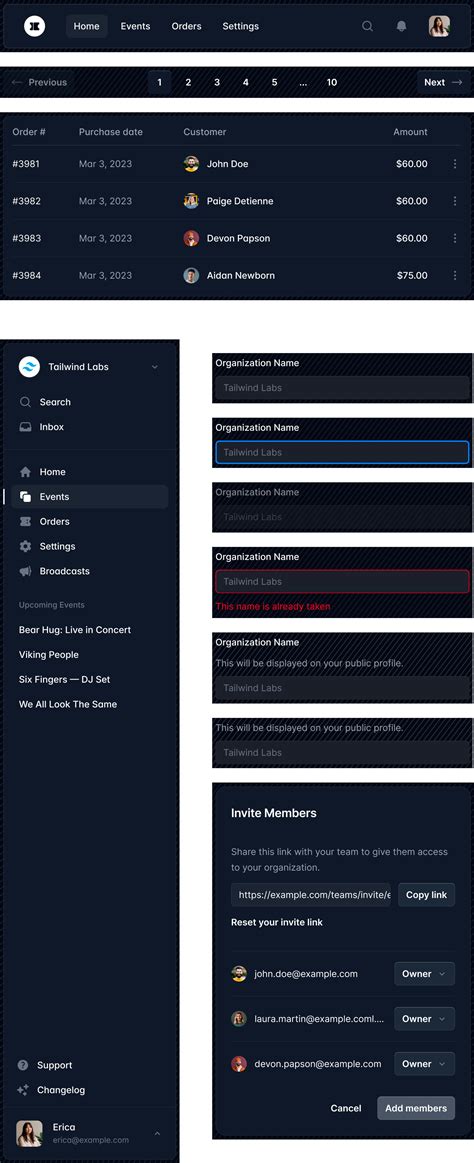Image resolution: width=474 pixels, height=1163 pixels.
Task: Open Support question mark icon
Action: [23, 1065]
